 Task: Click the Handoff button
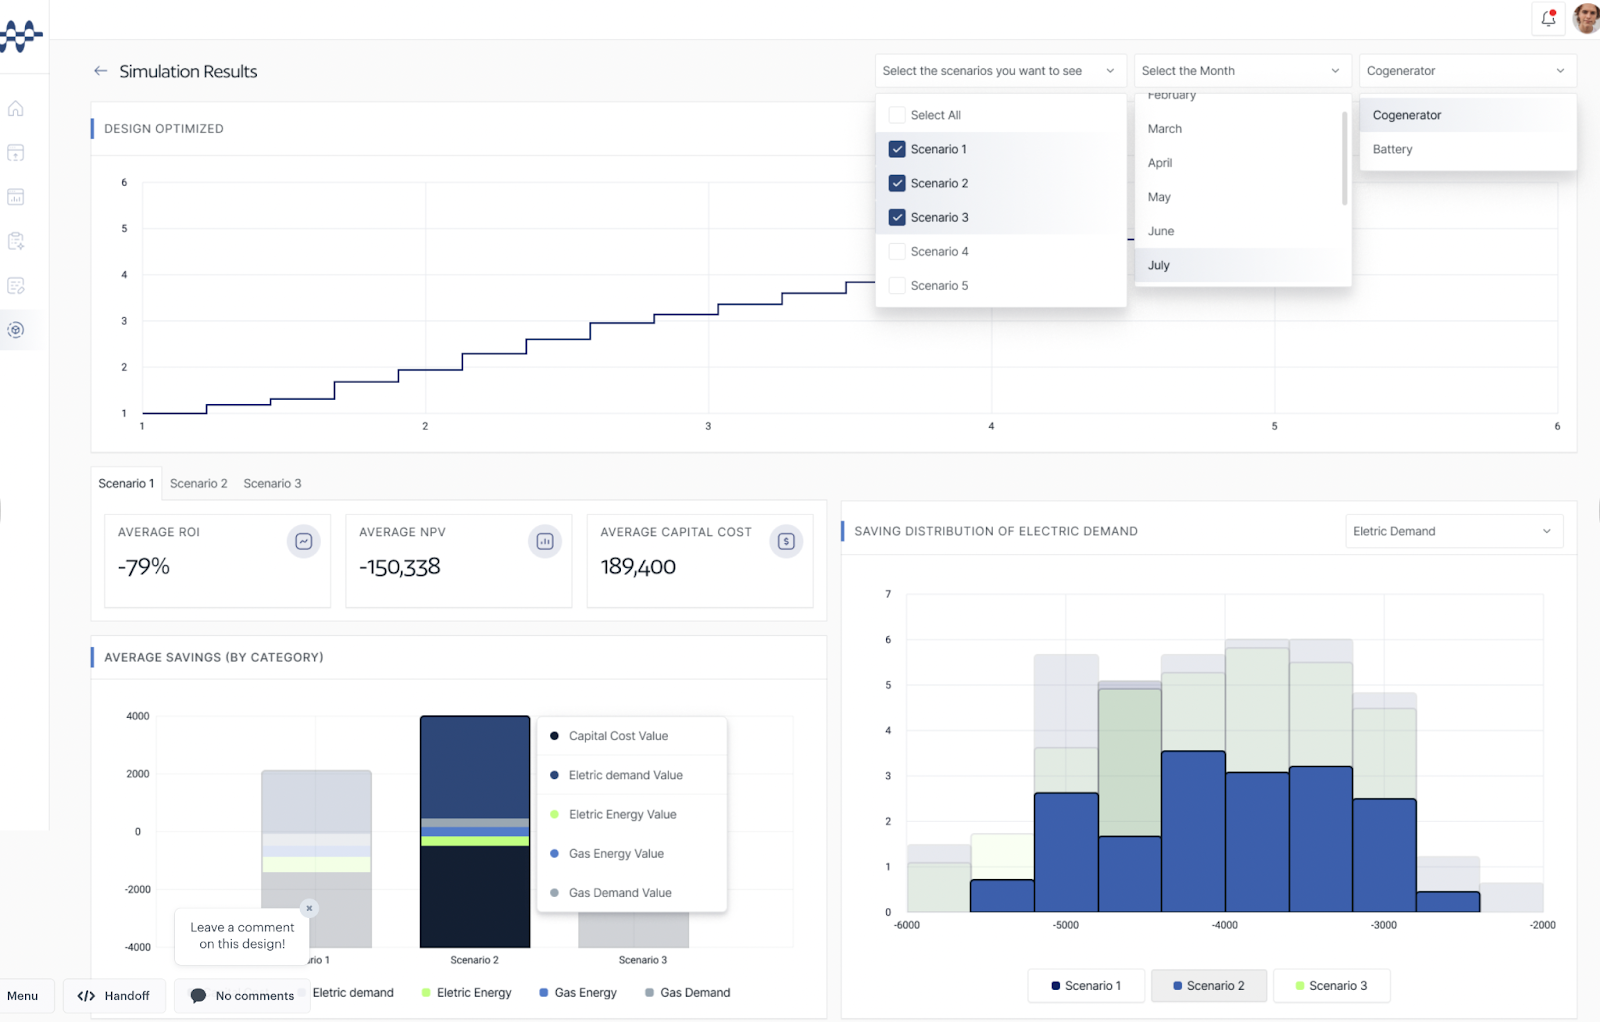pyautogui.click(x=114, y=995)
